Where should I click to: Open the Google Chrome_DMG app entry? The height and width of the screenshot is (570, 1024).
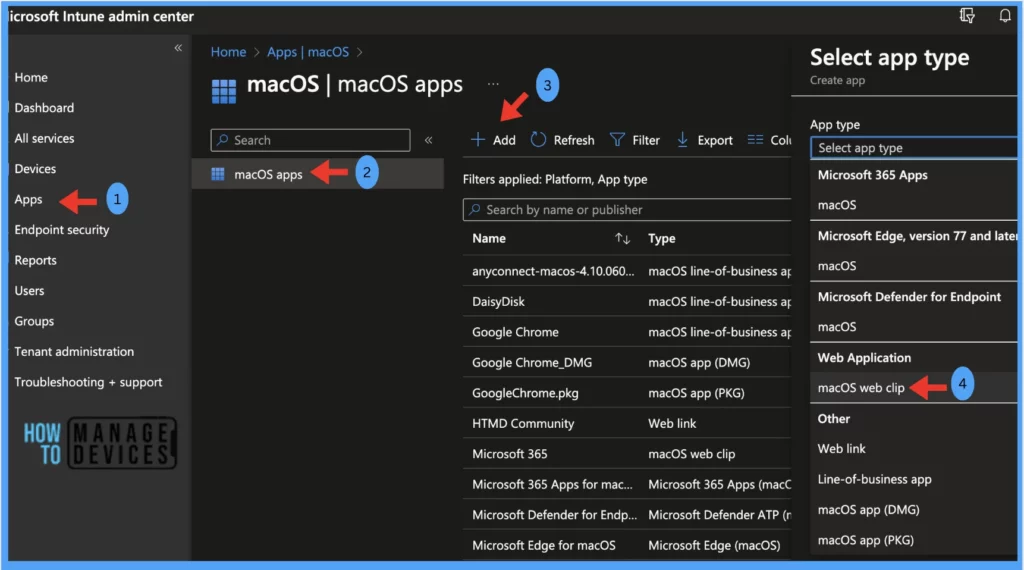(x=627, y=362)
